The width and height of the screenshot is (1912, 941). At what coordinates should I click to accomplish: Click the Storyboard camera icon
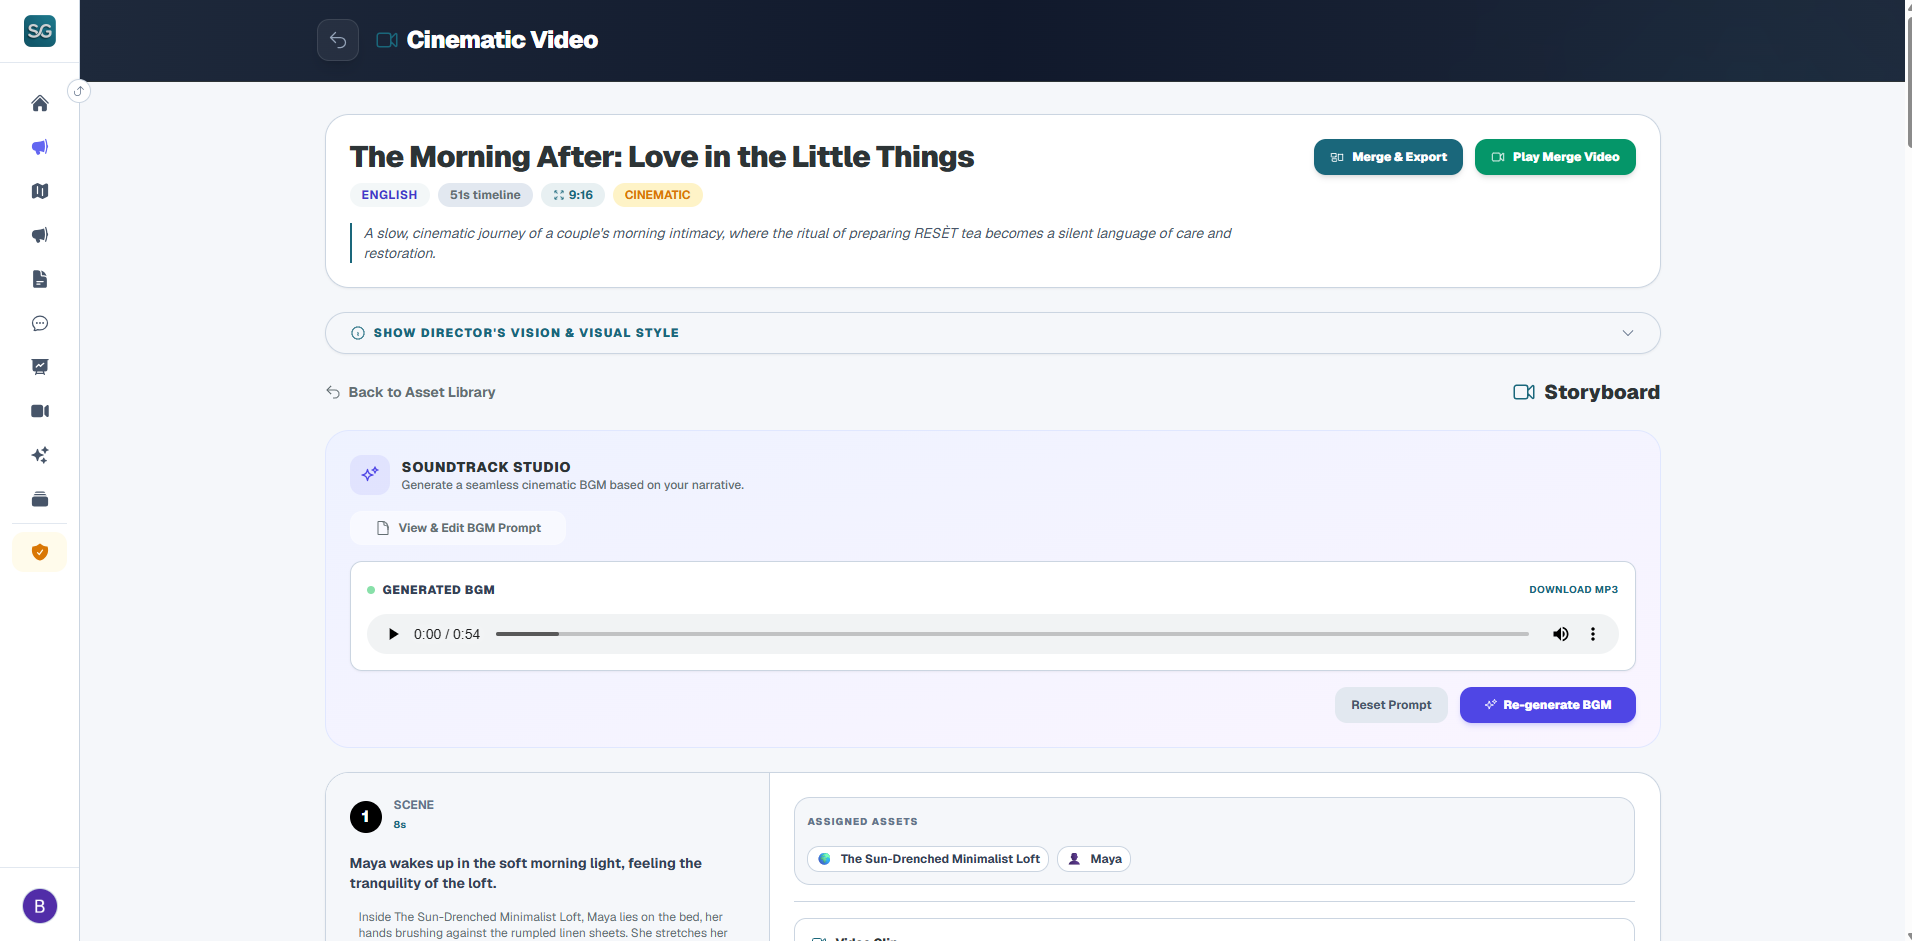point(1524,392)
